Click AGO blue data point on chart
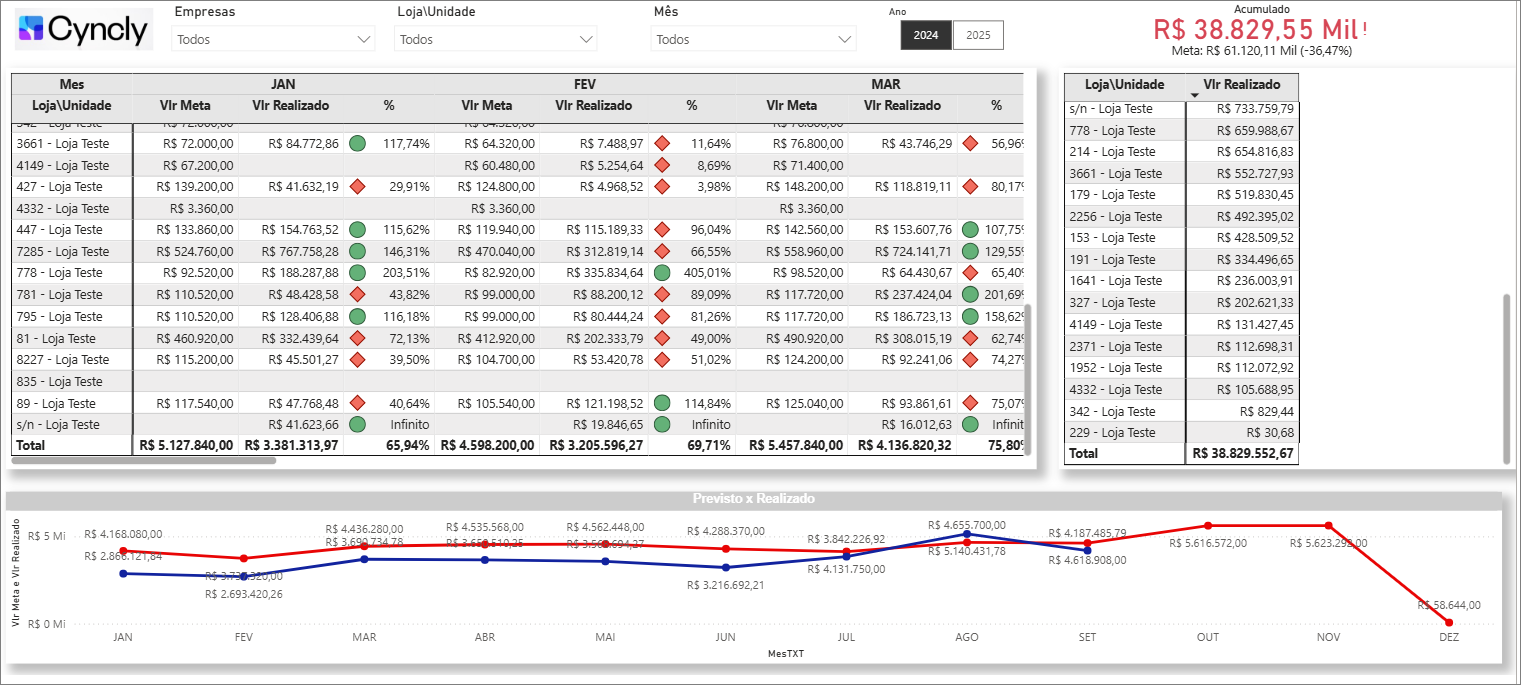This screenshot has height=685, width=1521. [967, 535]
